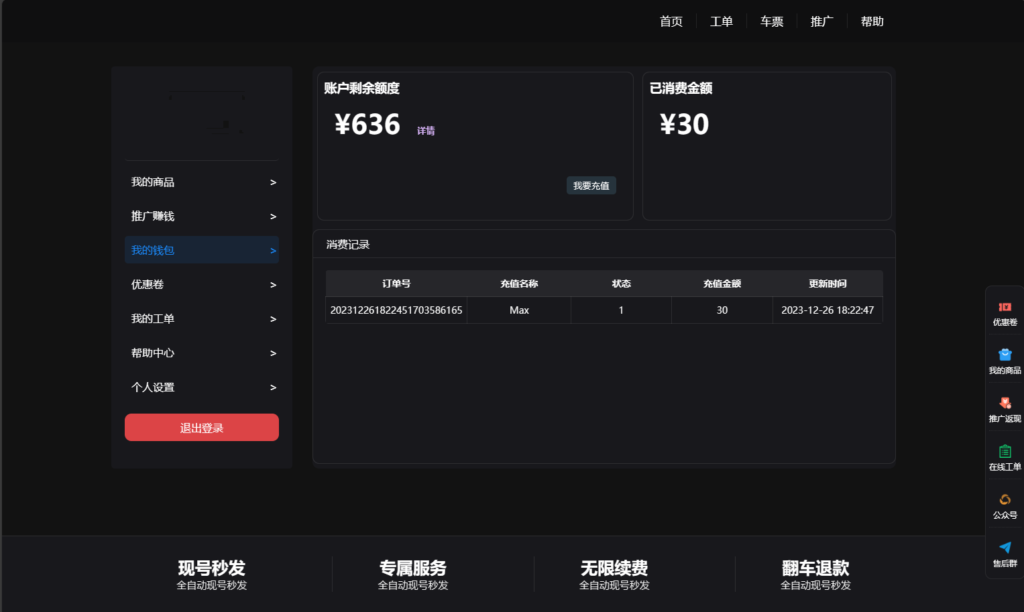
Task: Expand the 推广赚钱 sidebar entry
Action: [x=201, y=216]
